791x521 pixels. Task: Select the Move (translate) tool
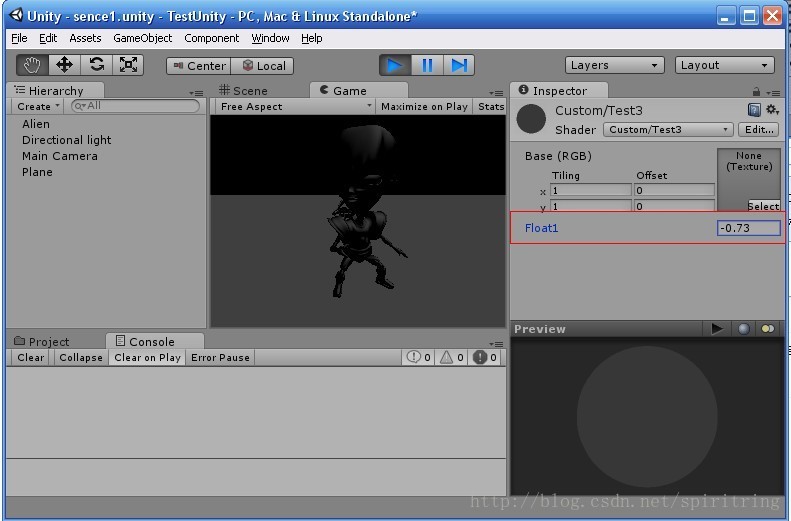(x=64, y=65)
